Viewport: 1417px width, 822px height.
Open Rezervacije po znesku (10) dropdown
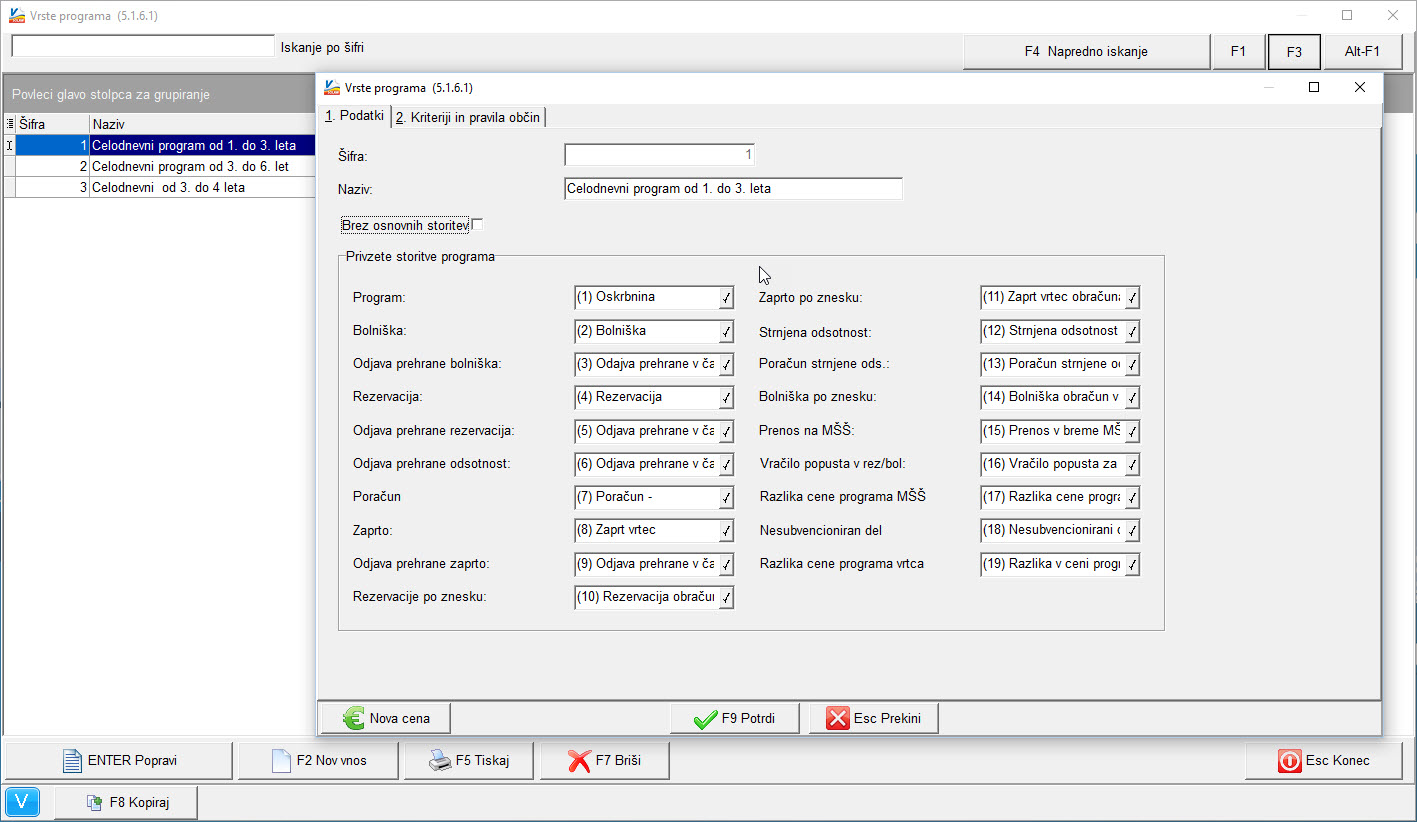tap(726, 598)
